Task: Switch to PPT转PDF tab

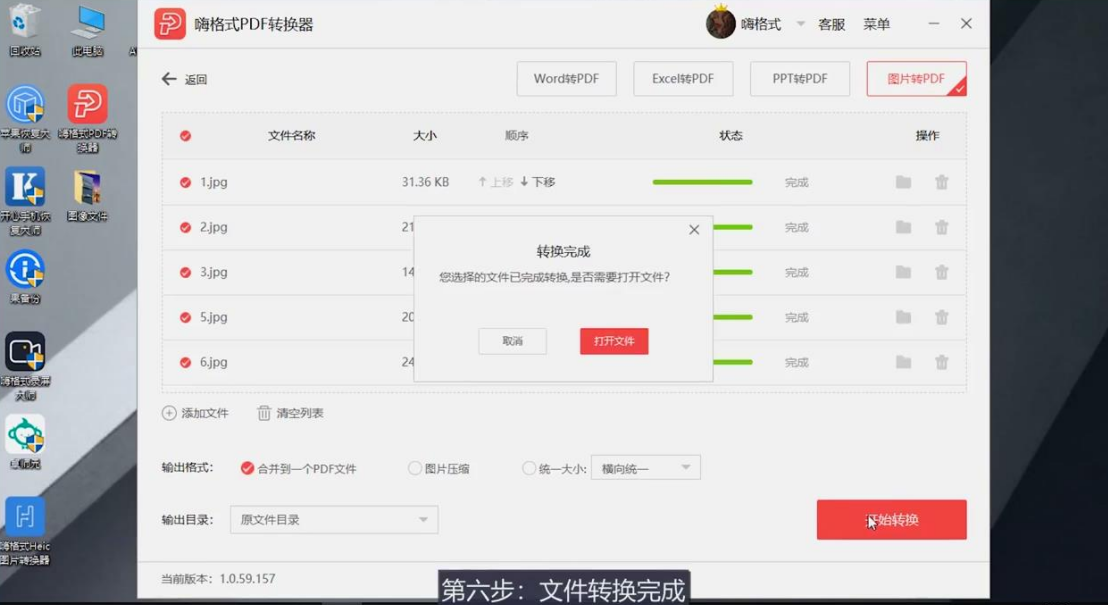Action: [x=799, y=78]
